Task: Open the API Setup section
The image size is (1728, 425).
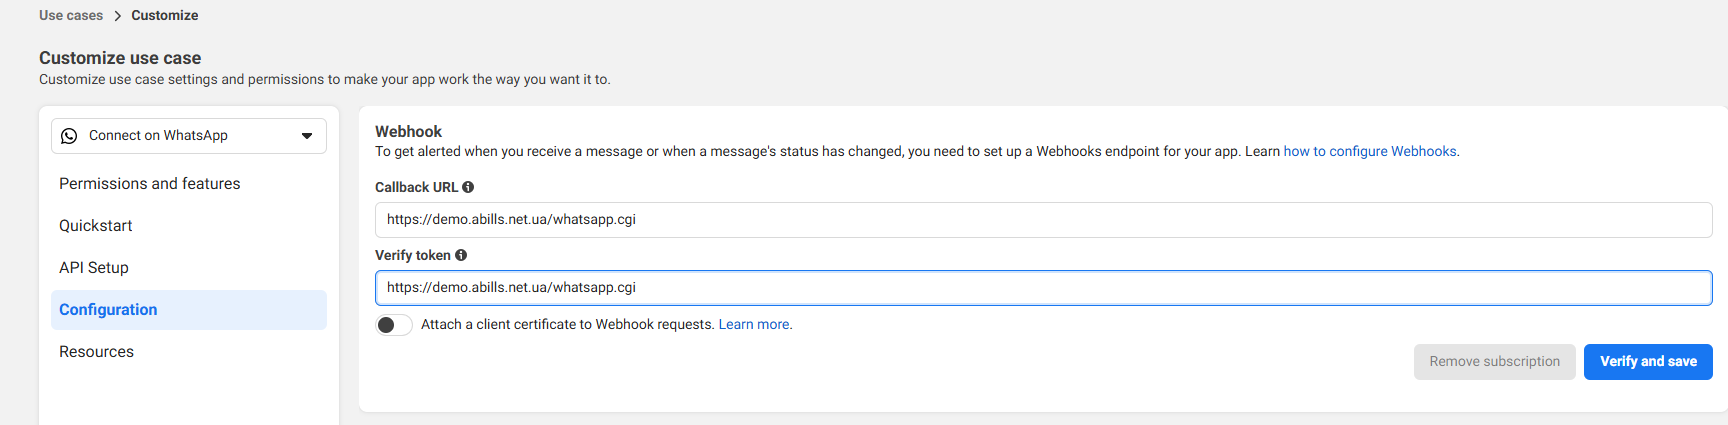Action: tap(94, 268)
